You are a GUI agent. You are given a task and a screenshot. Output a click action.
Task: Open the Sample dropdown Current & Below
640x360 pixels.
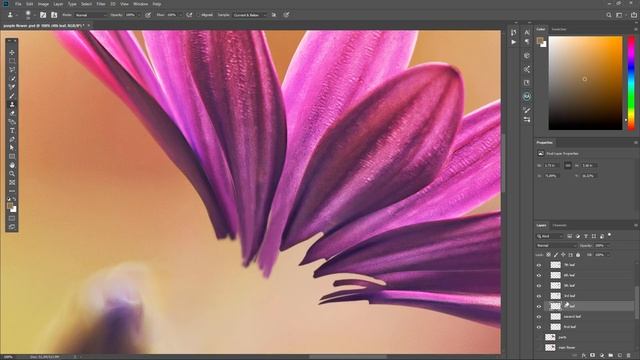click(249, 15)
